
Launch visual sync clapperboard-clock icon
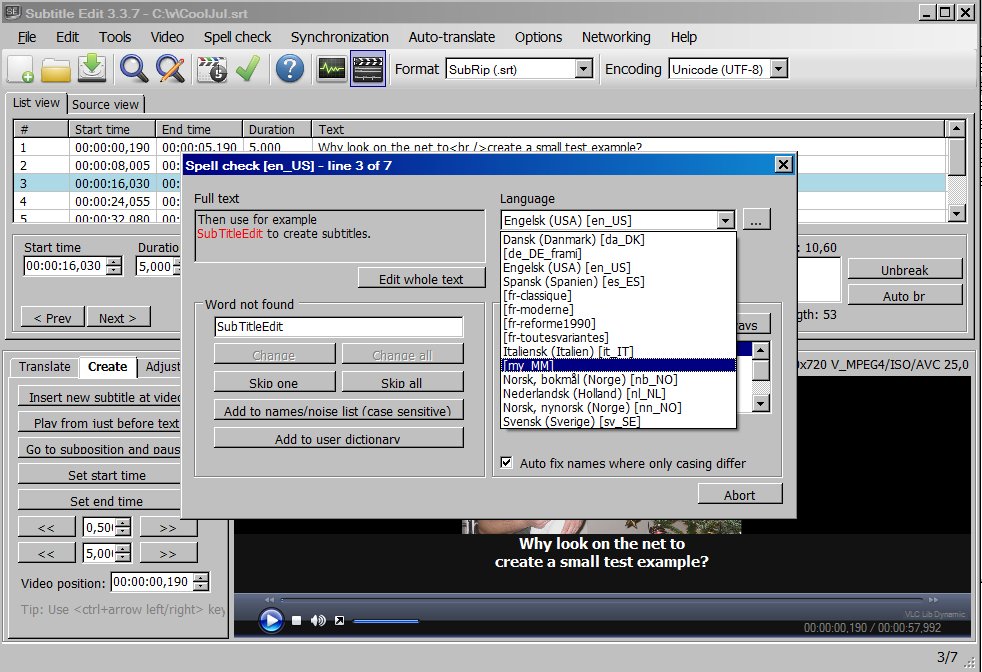212,69
